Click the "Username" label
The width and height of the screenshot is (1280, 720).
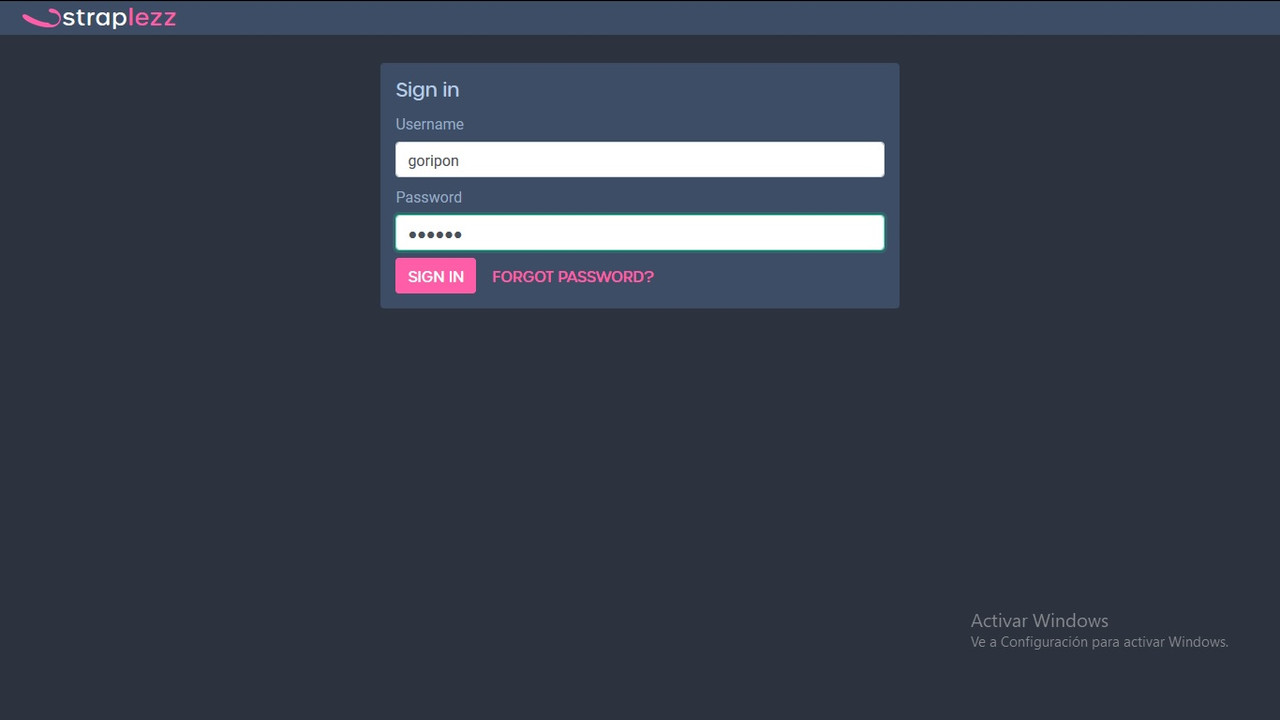[430, 124]
